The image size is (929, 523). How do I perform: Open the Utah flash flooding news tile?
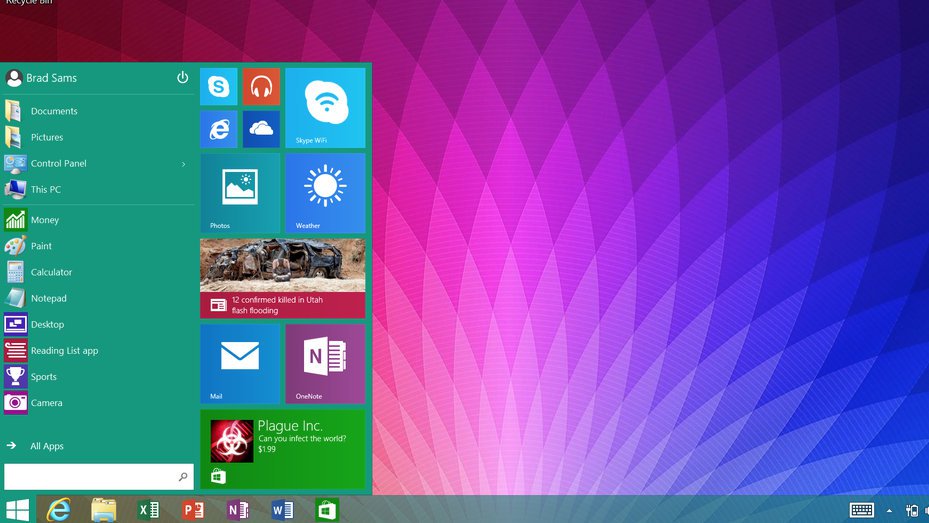(x=282, y=278)
